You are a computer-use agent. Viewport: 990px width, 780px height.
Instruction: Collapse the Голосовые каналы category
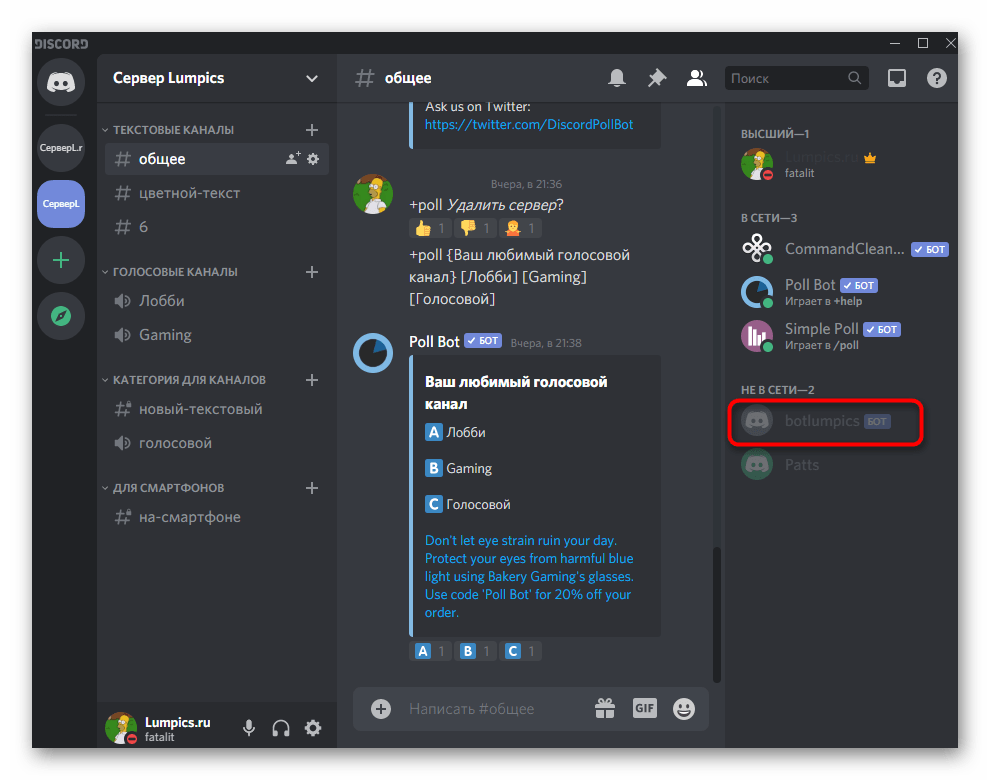tap(174, 272)
